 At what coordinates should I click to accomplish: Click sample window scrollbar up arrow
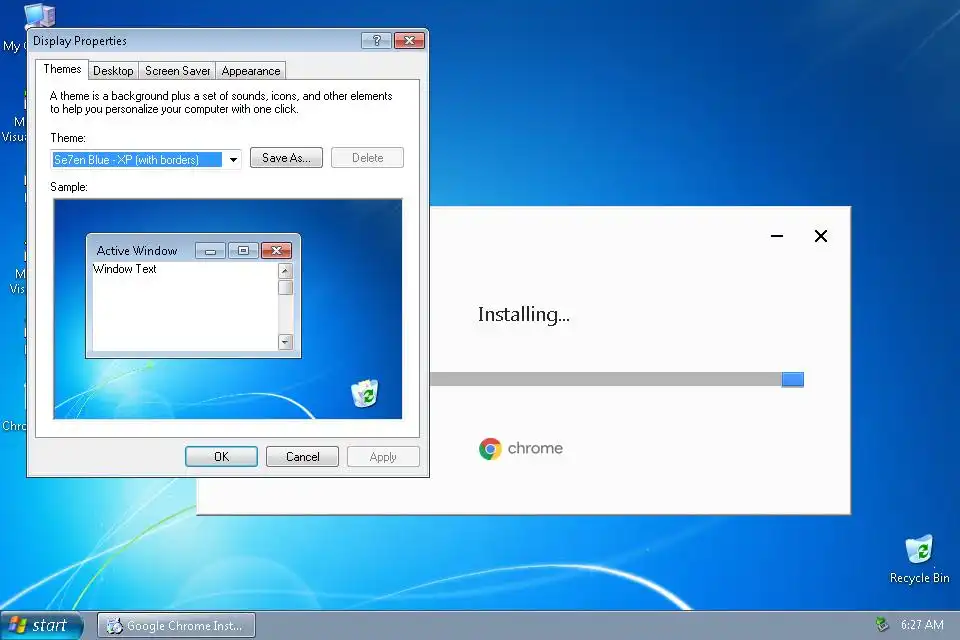[x=285, y=271]
